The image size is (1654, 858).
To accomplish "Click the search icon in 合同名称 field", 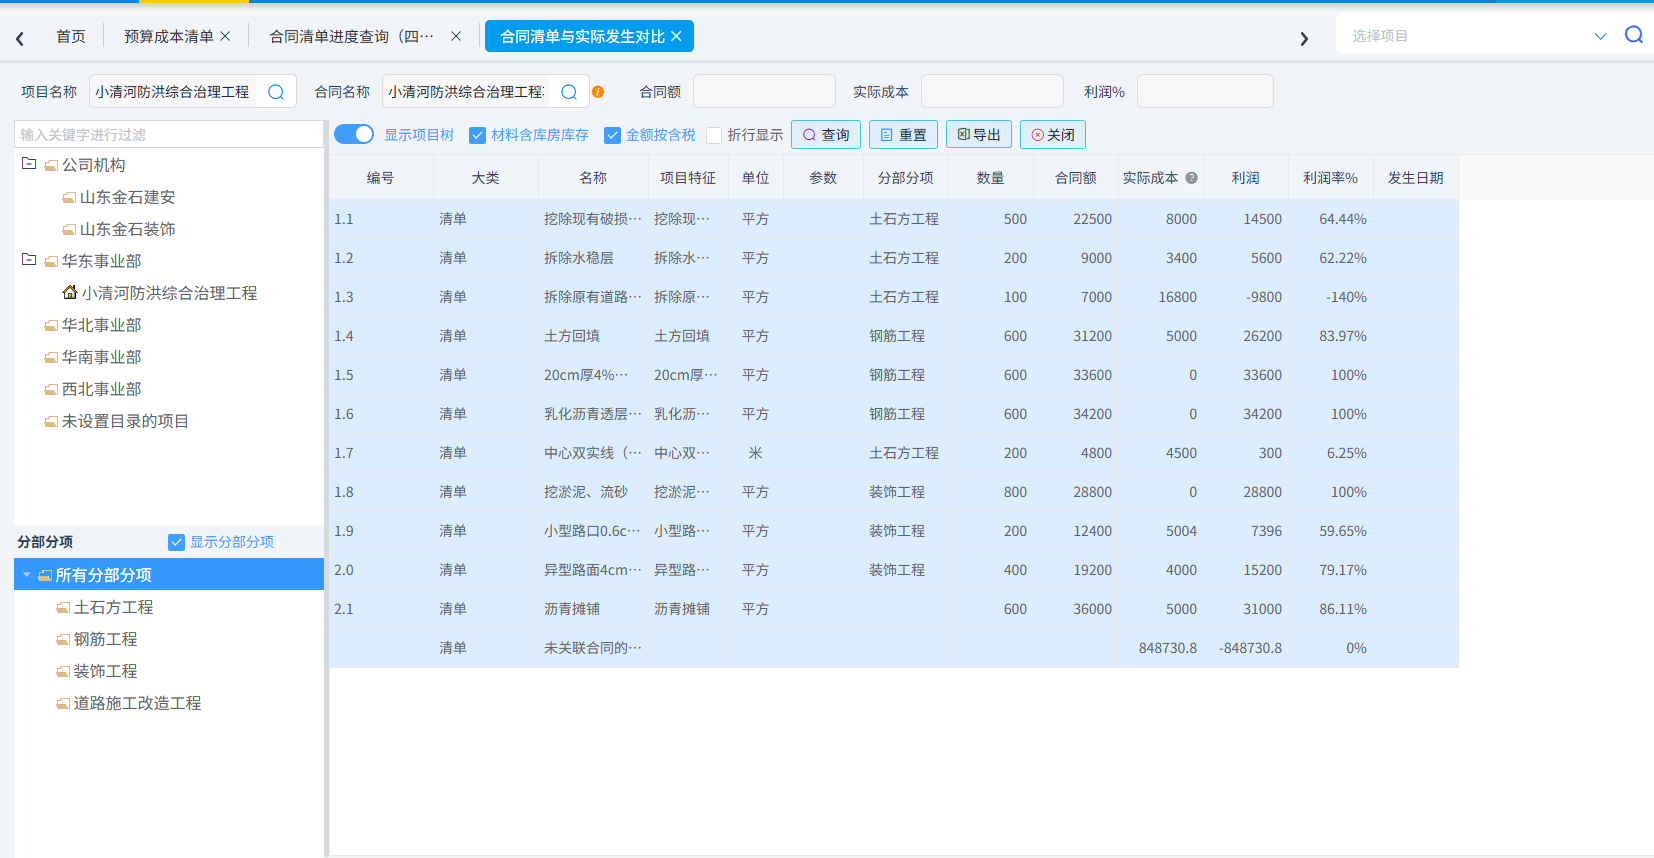I will click(569, 92).
